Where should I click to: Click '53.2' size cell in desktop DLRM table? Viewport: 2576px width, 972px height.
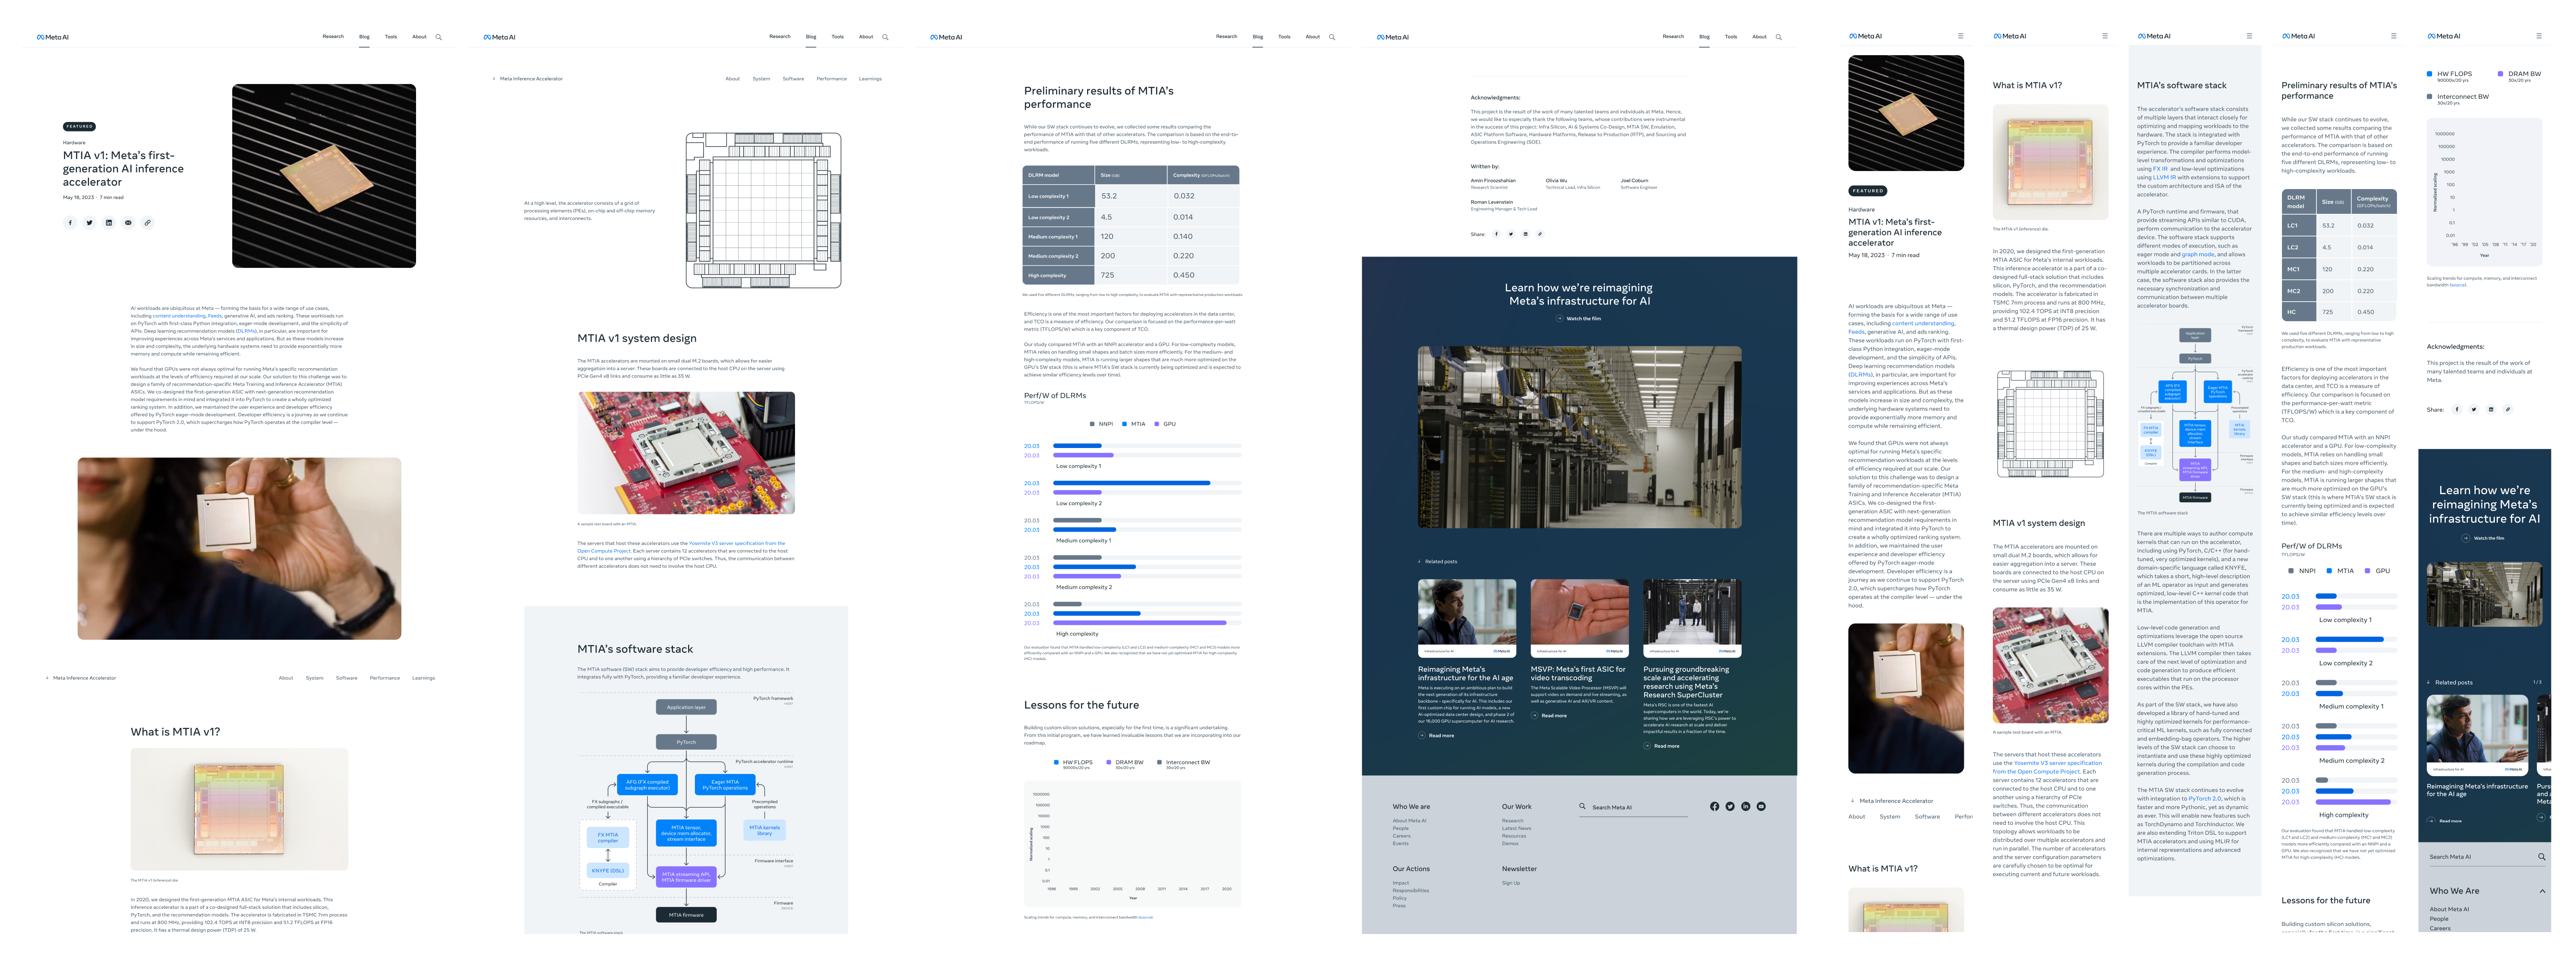(x=1132, y=196)
